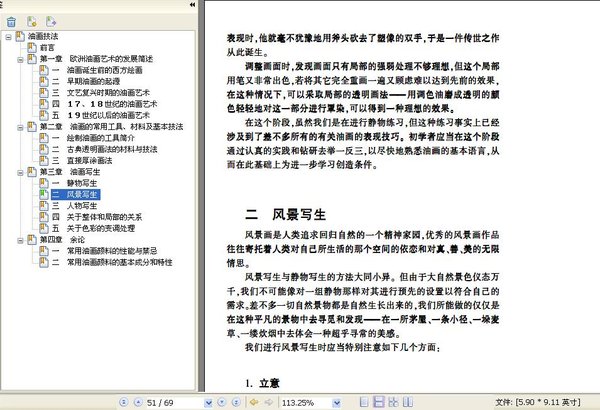The image size is (600, 410).
Task: Open bookmark 直接厚涂画法
Action: (x=82, y=160)
